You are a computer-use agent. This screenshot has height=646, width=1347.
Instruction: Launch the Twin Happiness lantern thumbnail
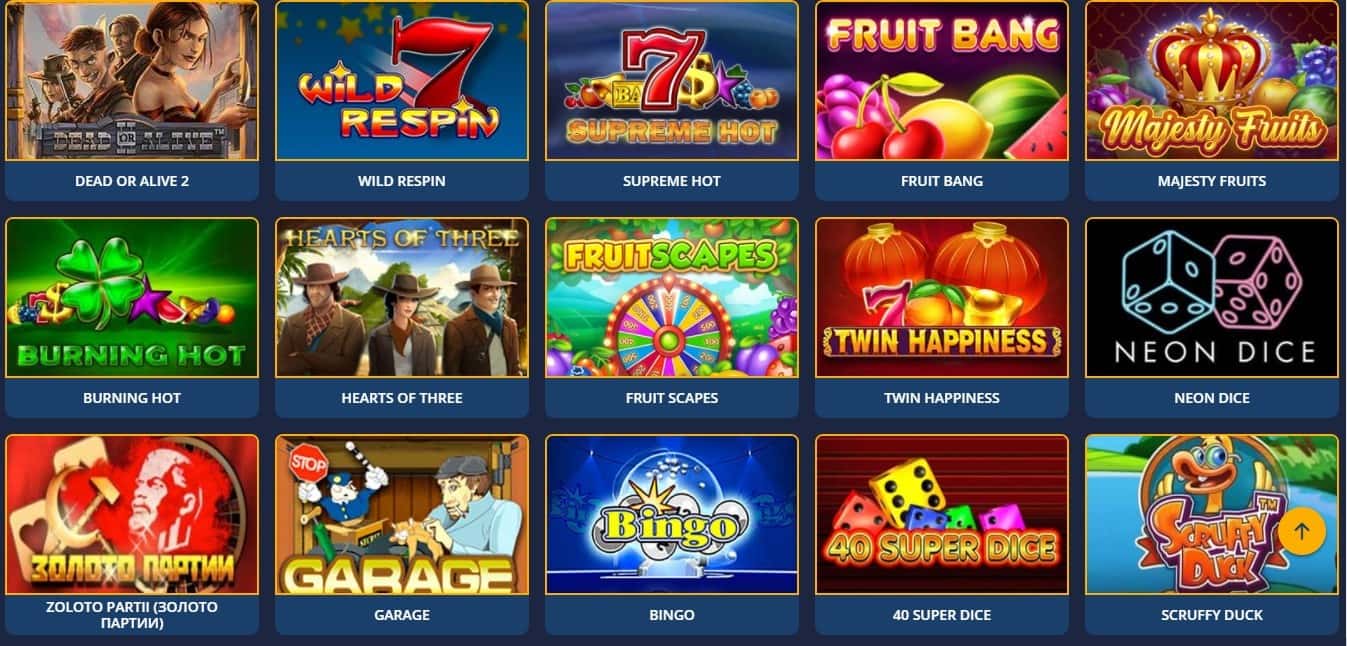coord(942,297)
